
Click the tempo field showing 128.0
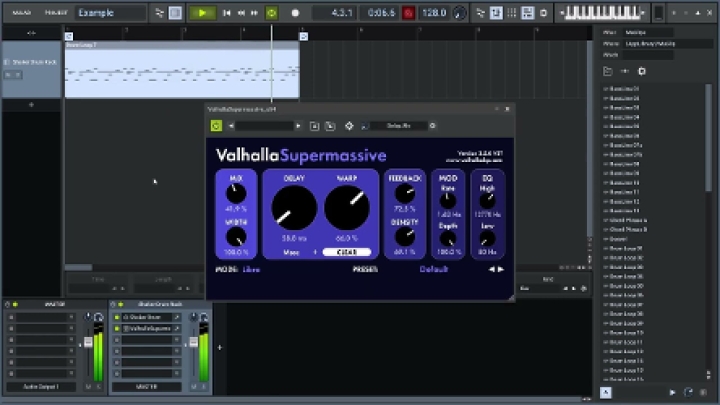tap(433, 13)
